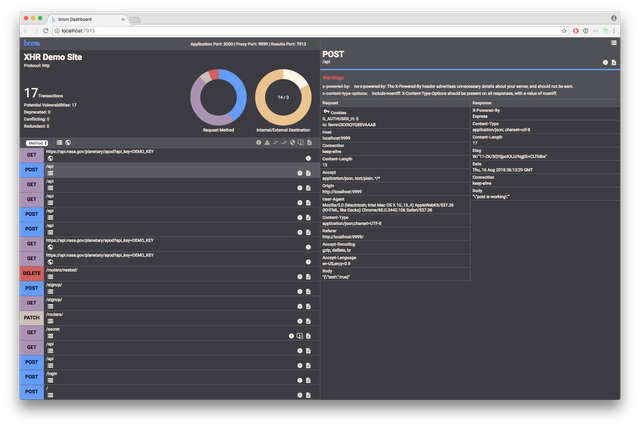The width and height of the screenshot is (640, 428).
Task: Open the Method sort dropdown
Action: pyautogui.click(x=37, y=143)
